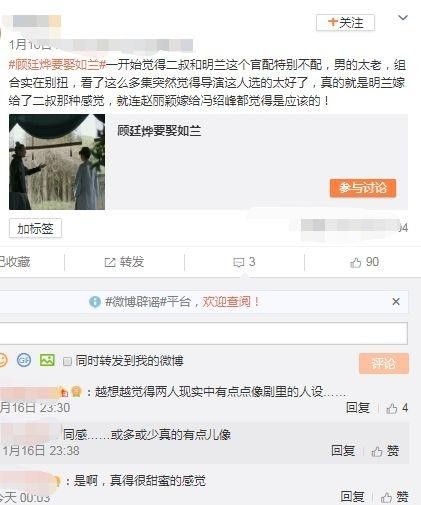Expand the post options chevron

point(403,18)
